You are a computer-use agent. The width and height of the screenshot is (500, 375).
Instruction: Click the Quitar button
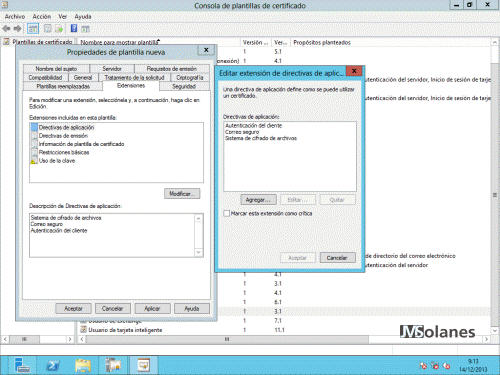pyautogui.click(x=337, y=200)
